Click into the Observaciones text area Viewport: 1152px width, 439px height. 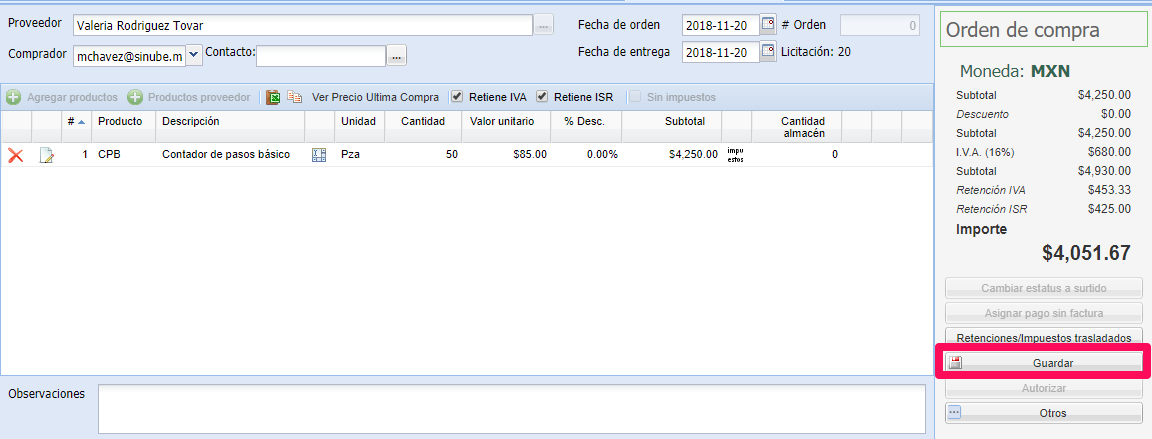(511, 409)
